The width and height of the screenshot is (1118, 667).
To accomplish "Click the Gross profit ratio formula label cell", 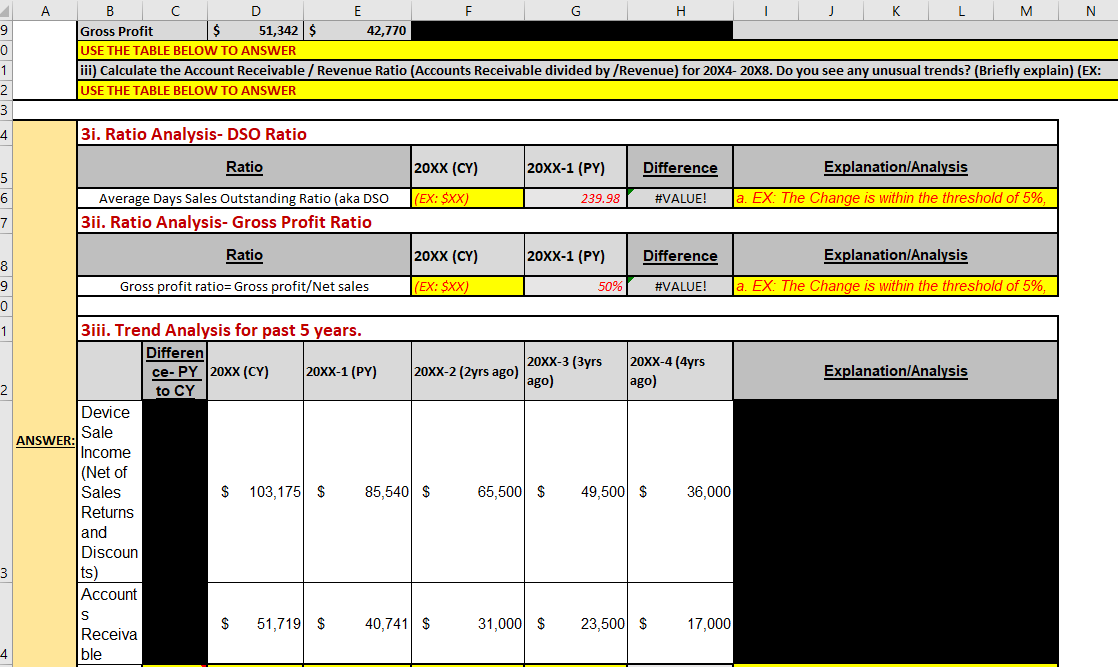I will 244,286.
